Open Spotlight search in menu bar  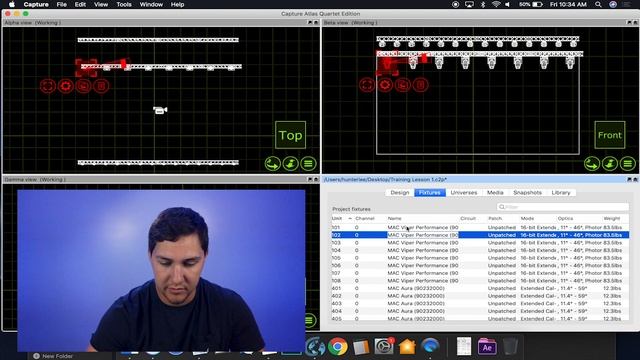pos(598,4)
